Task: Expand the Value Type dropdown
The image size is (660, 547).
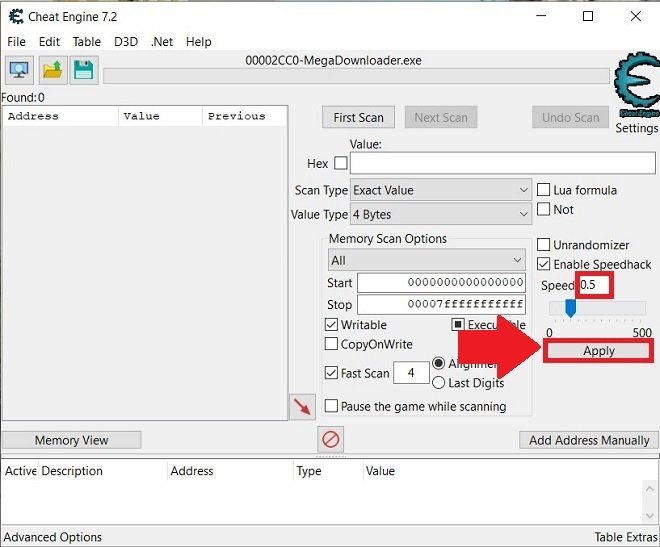Action: pyautogui.click(x=441, y=214)
